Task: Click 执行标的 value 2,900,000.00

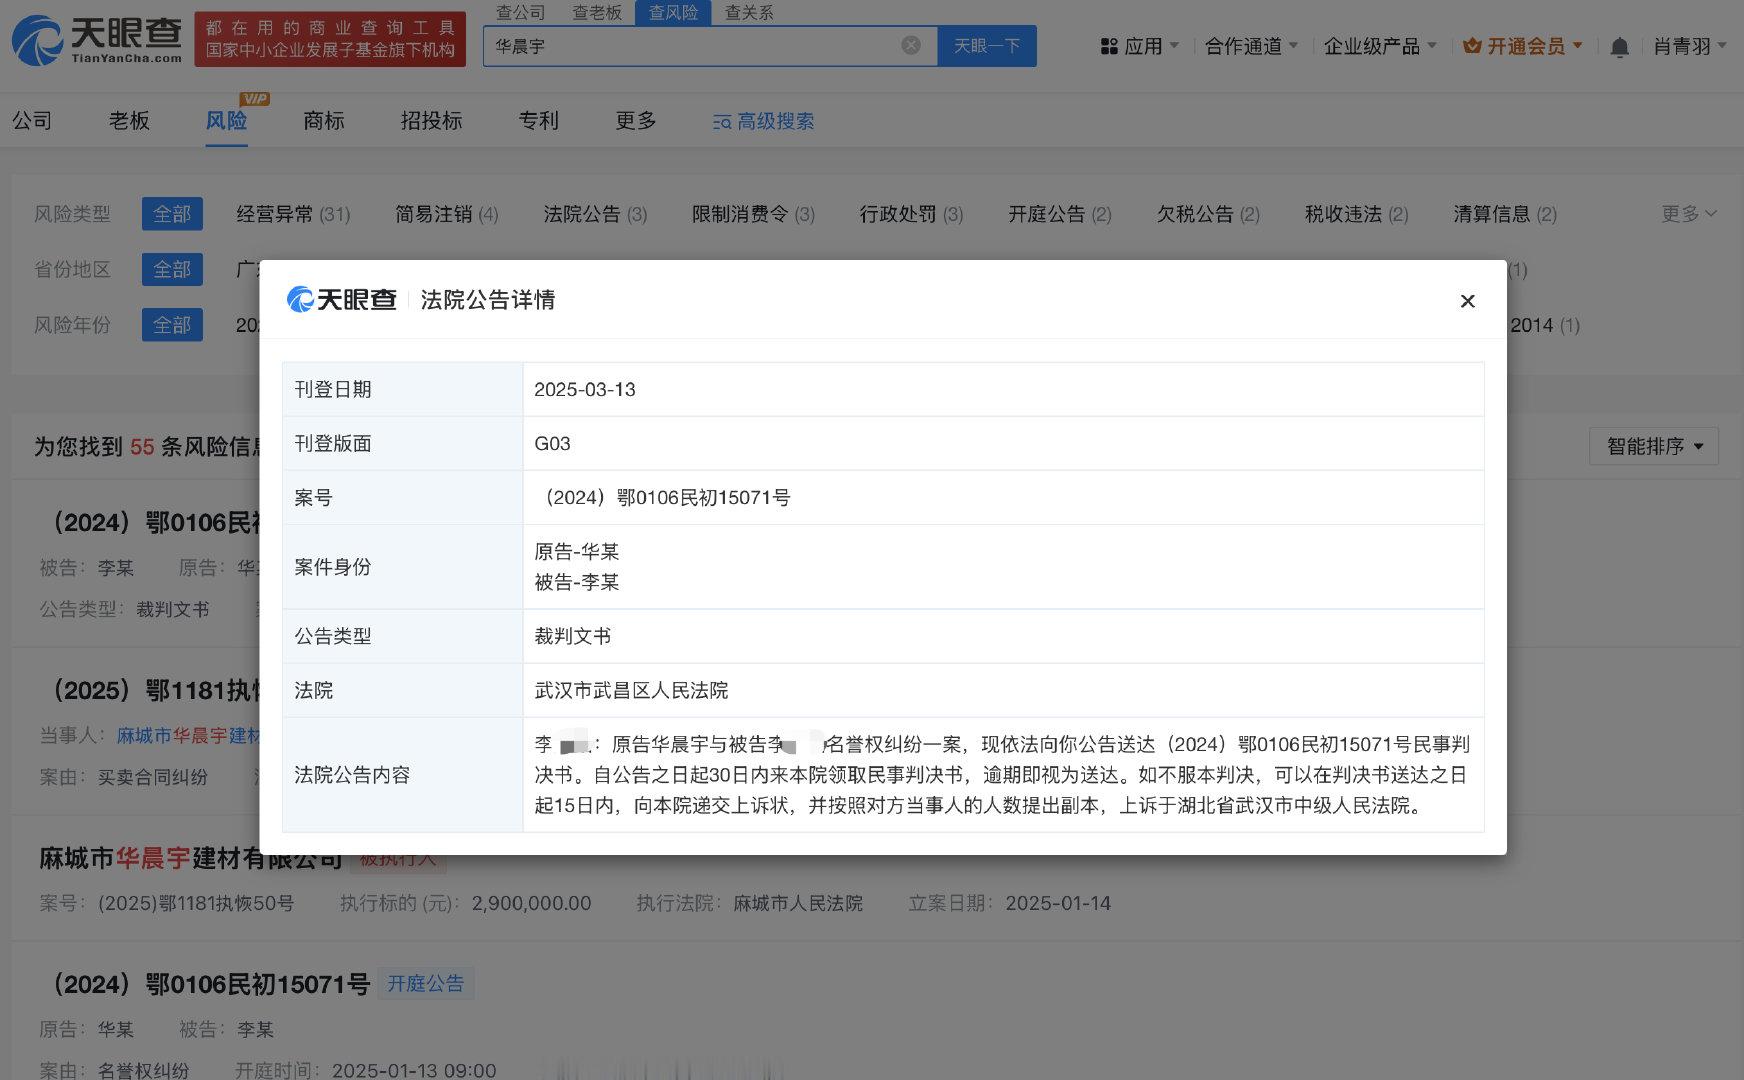Action: [x=531, y=903]
